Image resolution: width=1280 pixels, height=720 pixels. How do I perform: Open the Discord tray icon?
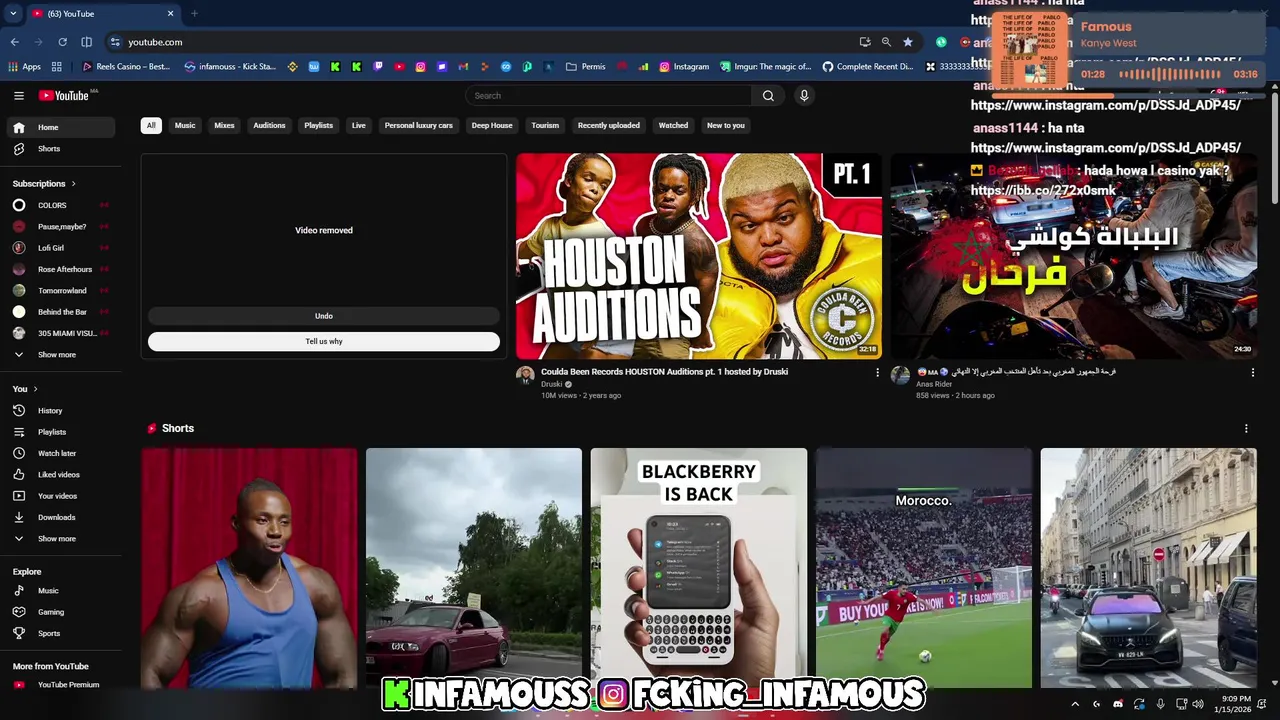[1118, 704]
